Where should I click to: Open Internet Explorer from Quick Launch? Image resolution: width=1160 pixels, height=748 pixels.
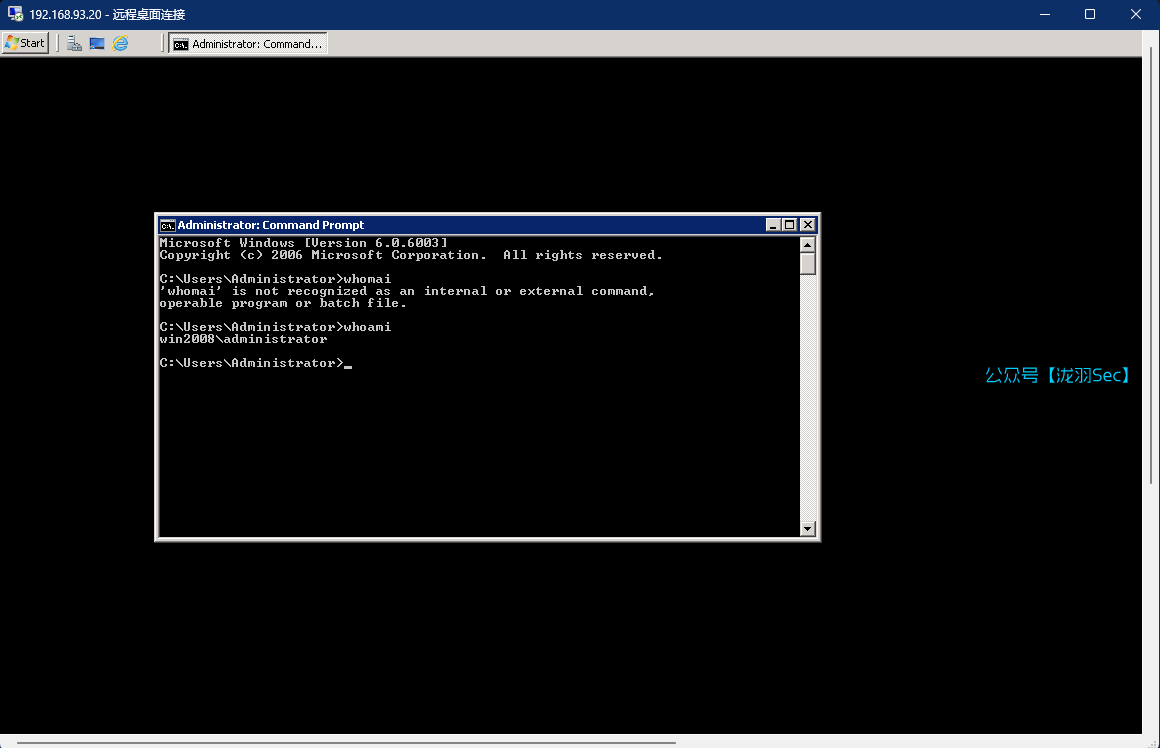coord(120,43)
